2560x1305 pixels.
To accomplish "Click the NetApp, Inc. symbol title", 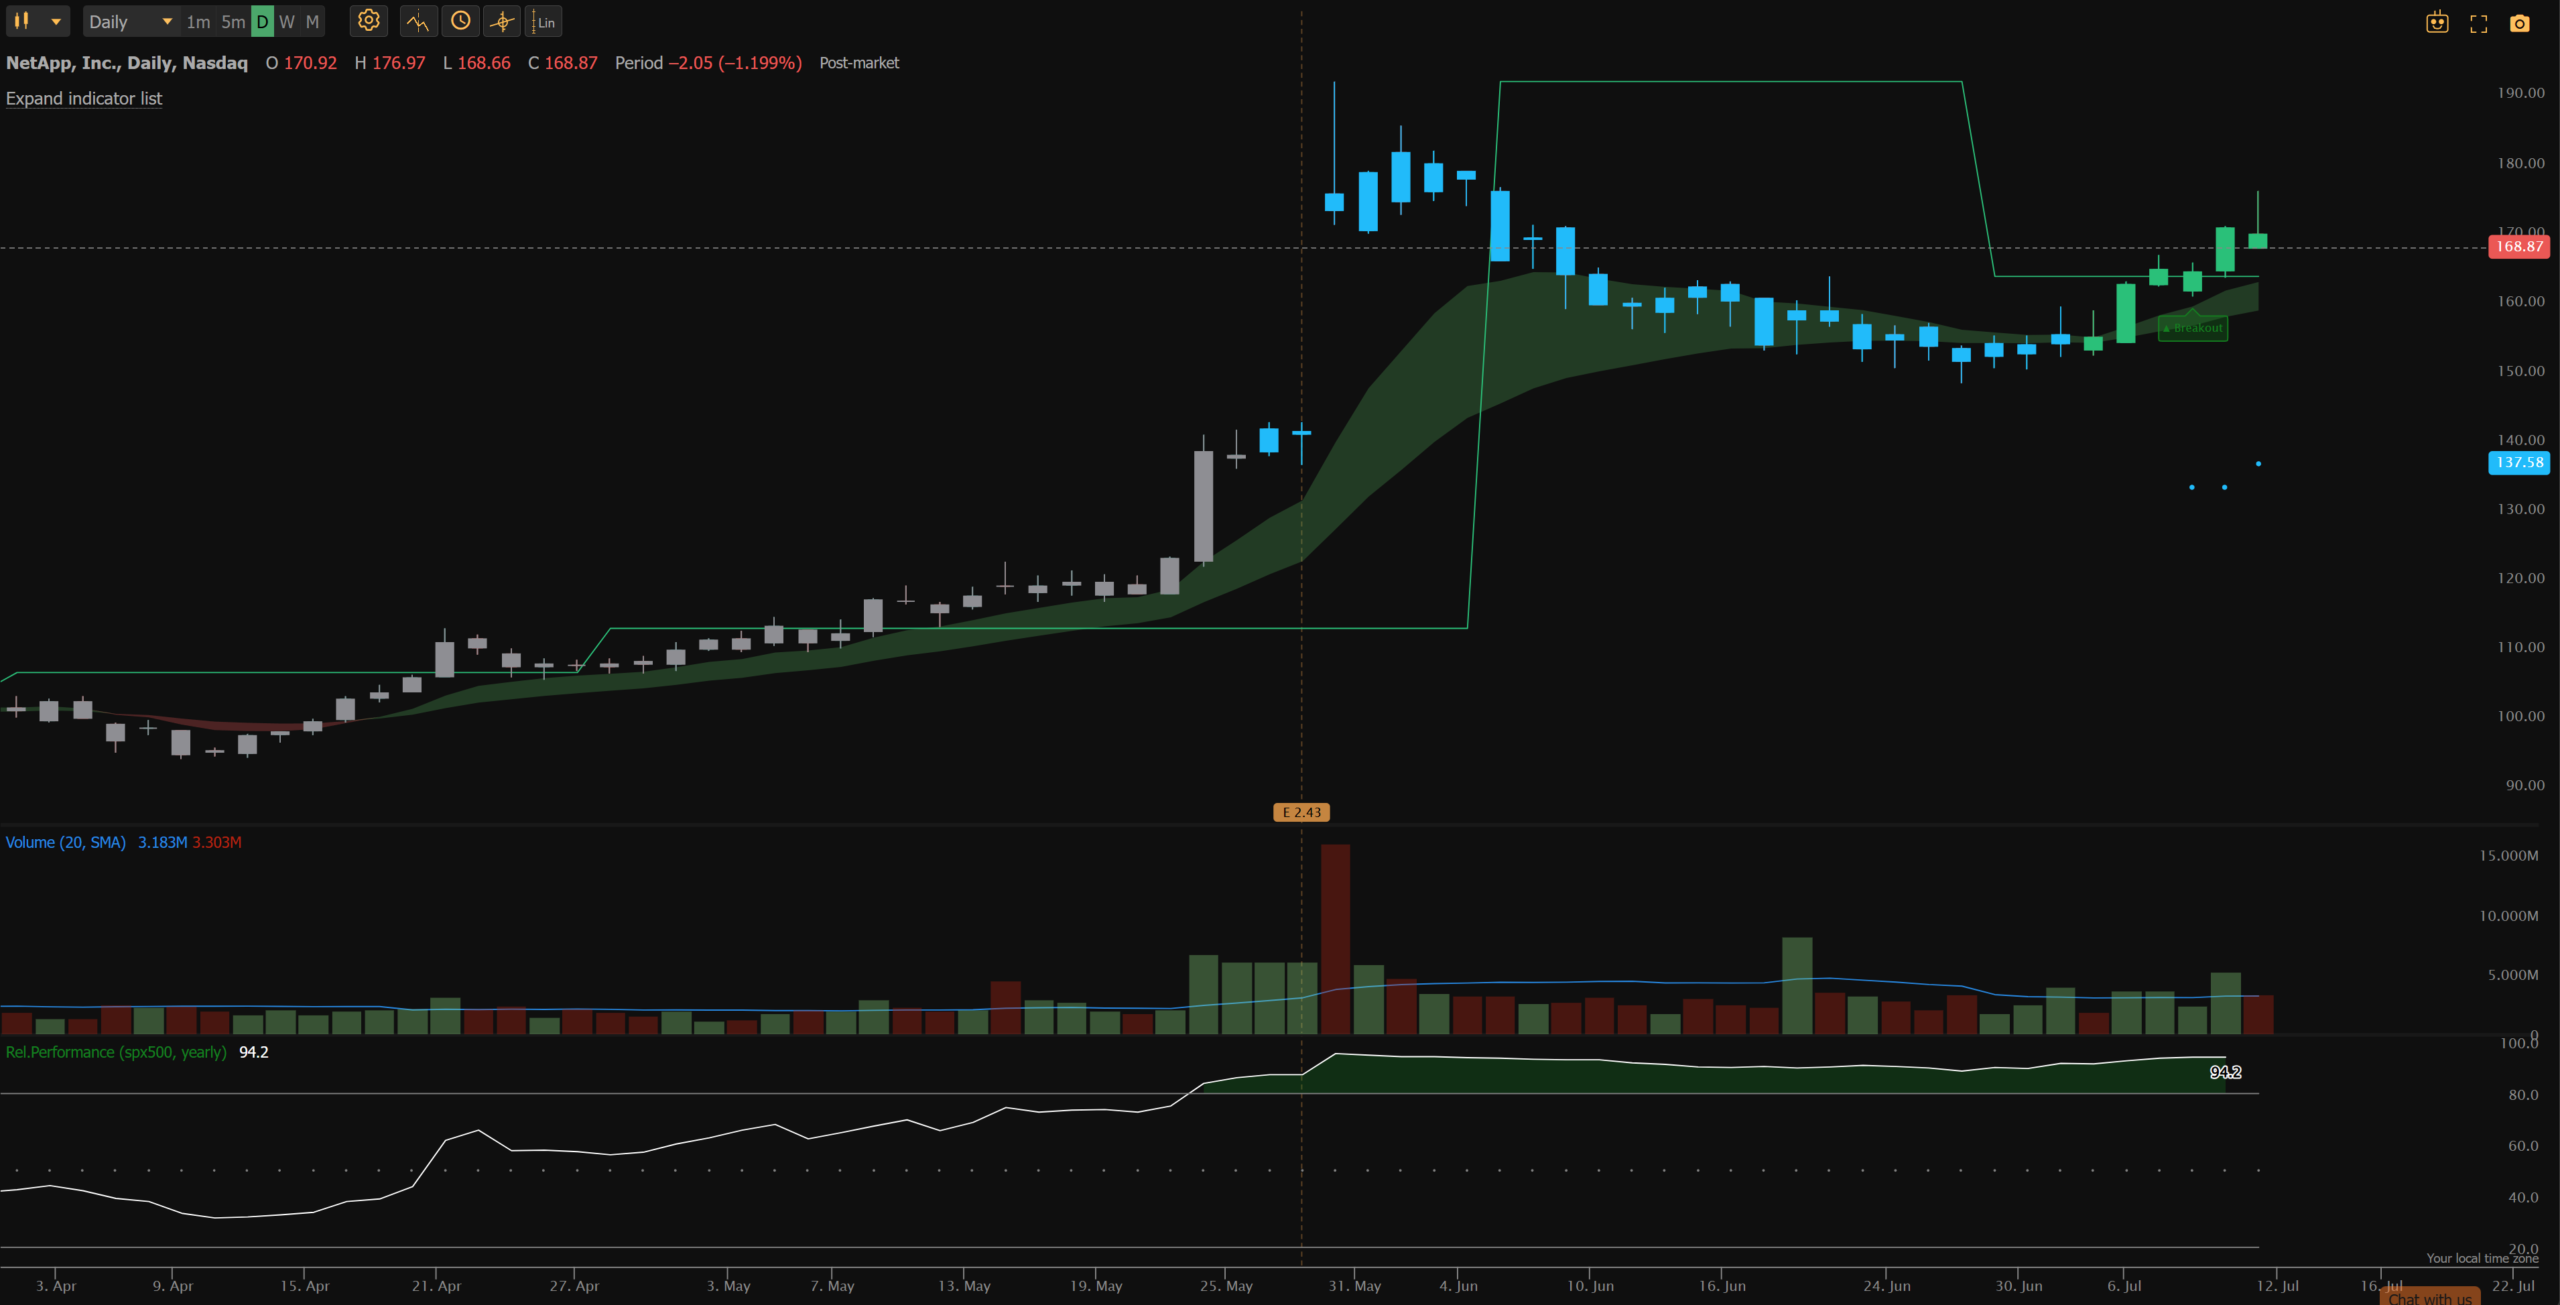I will coord(127,63).
